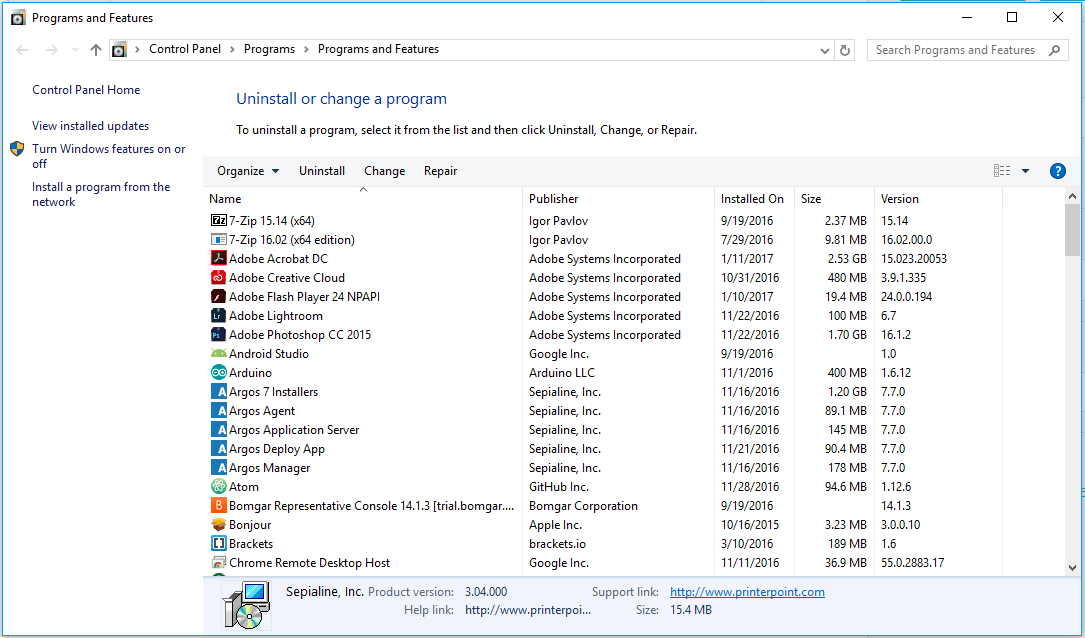Select the Argos Manager icon
The image size is (1085, 638).
[218, 468]
